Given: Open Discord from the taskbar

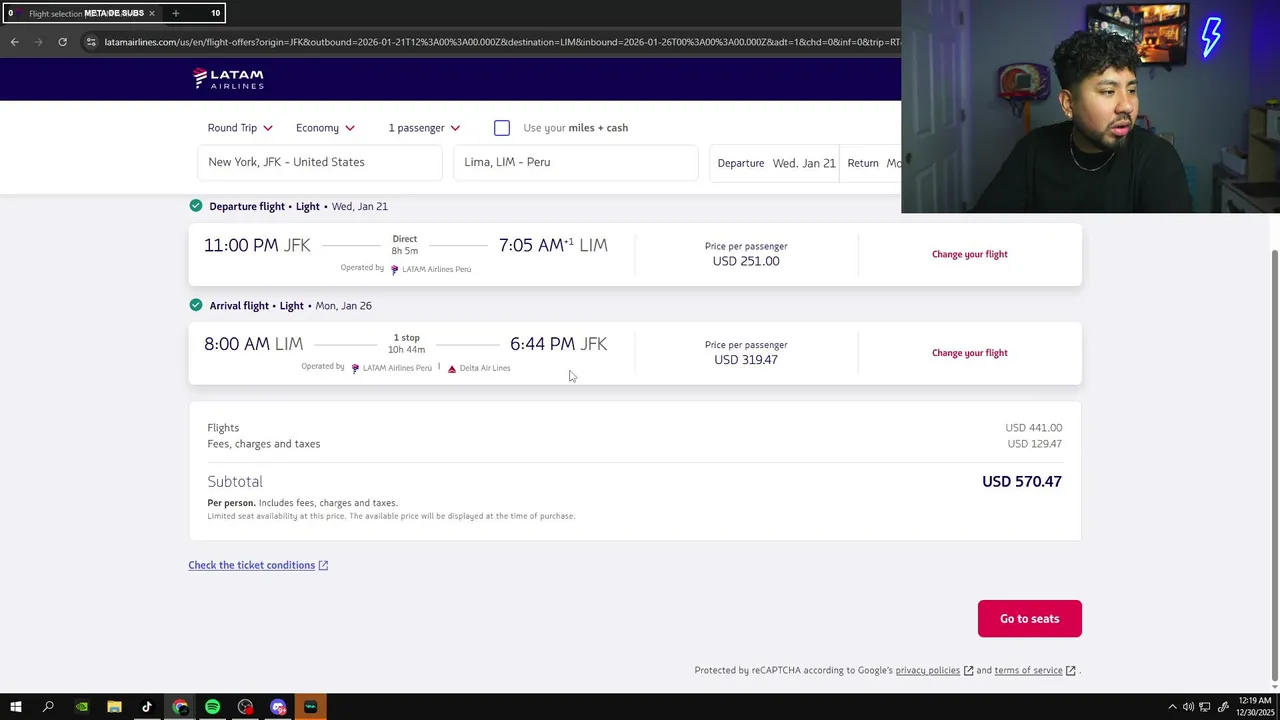Looking at the screenshot, I should [x=278, y=707].
